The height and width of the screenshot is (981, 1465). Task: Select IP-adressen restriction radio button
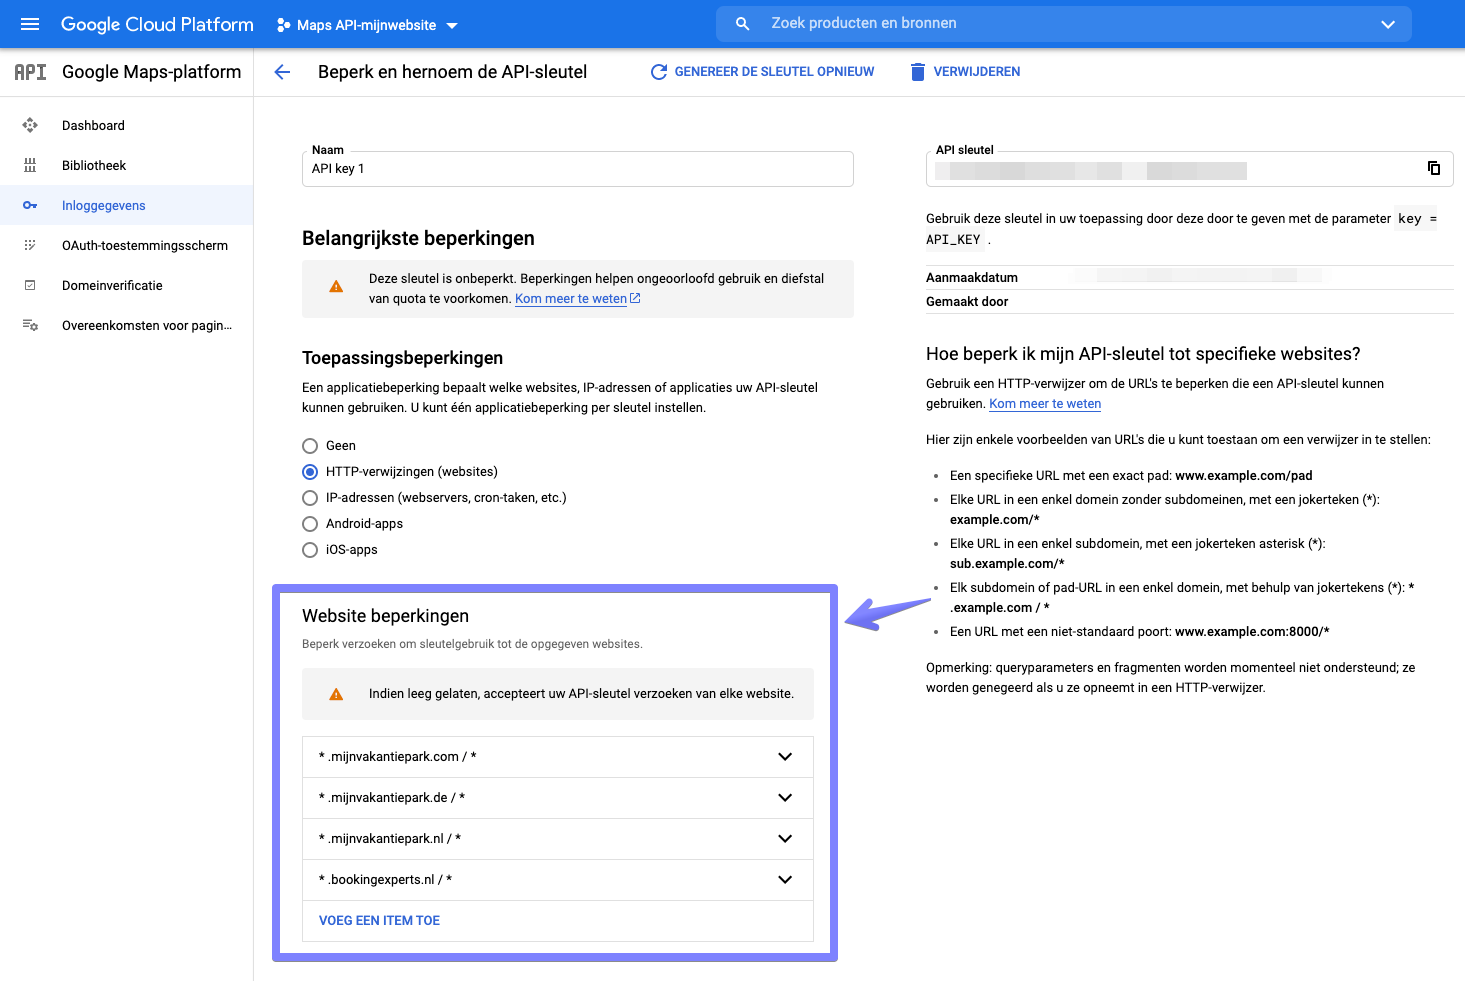(x=310, y=498)
